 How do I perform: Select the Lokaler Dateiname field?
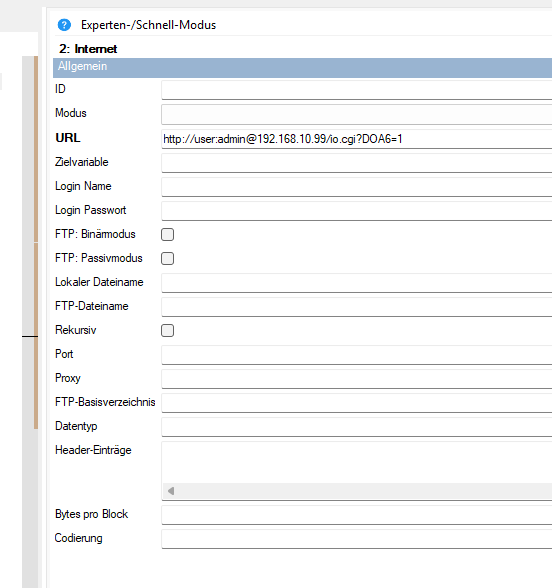[357, 283]
